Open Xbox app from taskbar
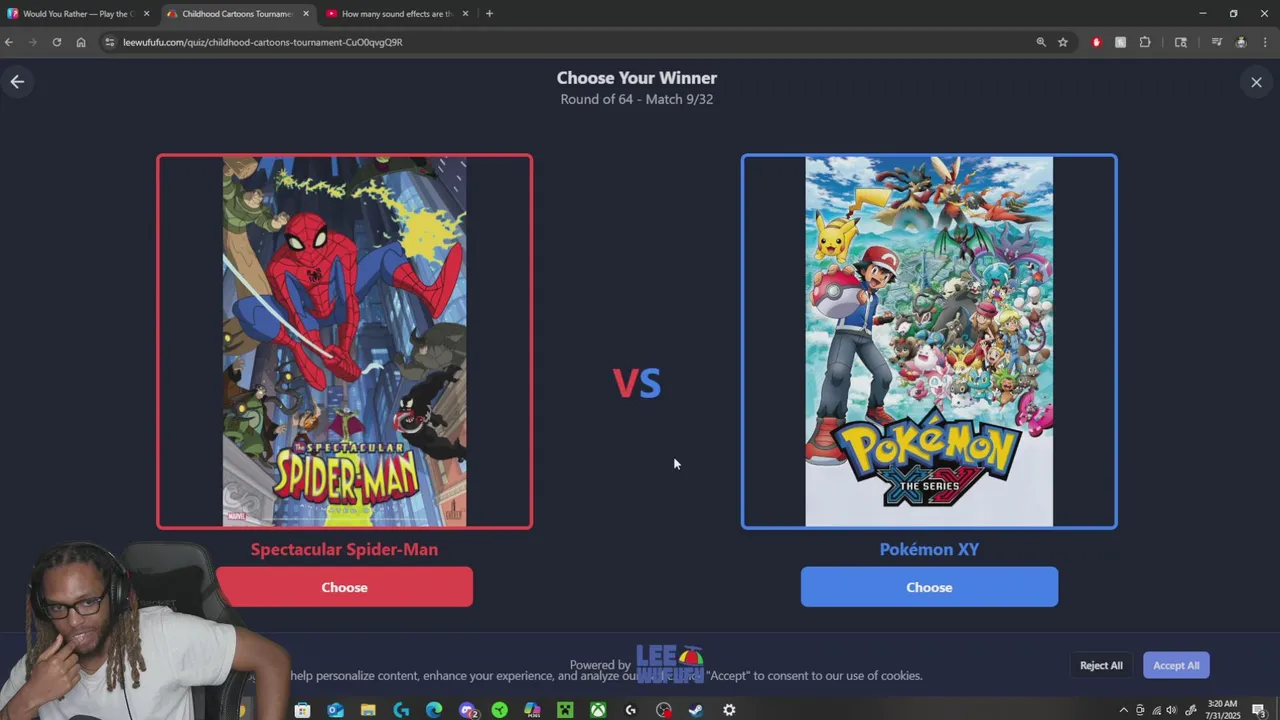Image resolution: width=1280 pixels, height=720 pixels. [x=598, y=710]
